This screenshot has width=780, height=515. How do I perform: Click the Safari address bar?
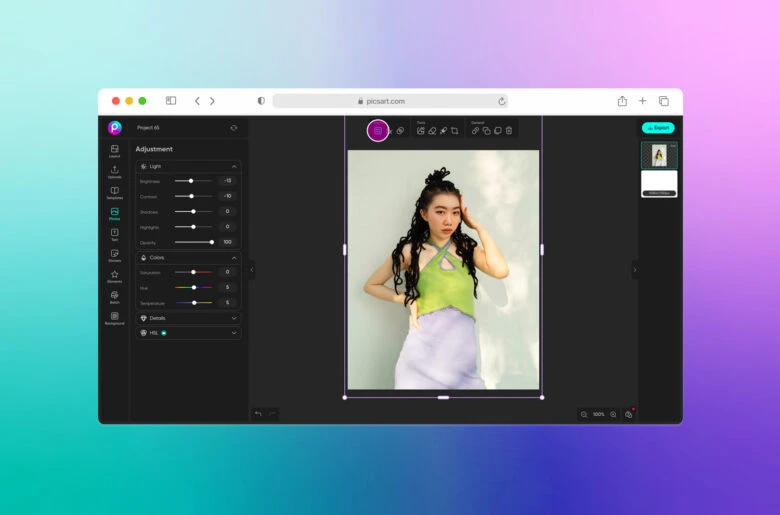coord(390,101)
